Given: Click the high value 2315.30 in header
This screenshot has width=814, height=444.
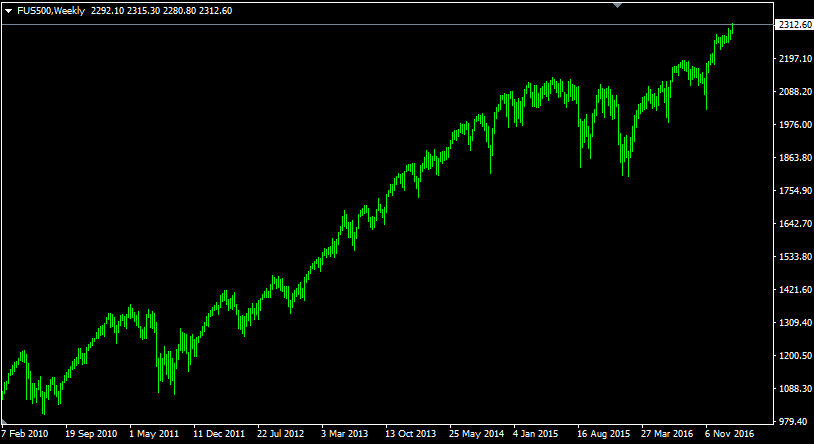Looking at the screenshot, I should click(143, 11).
